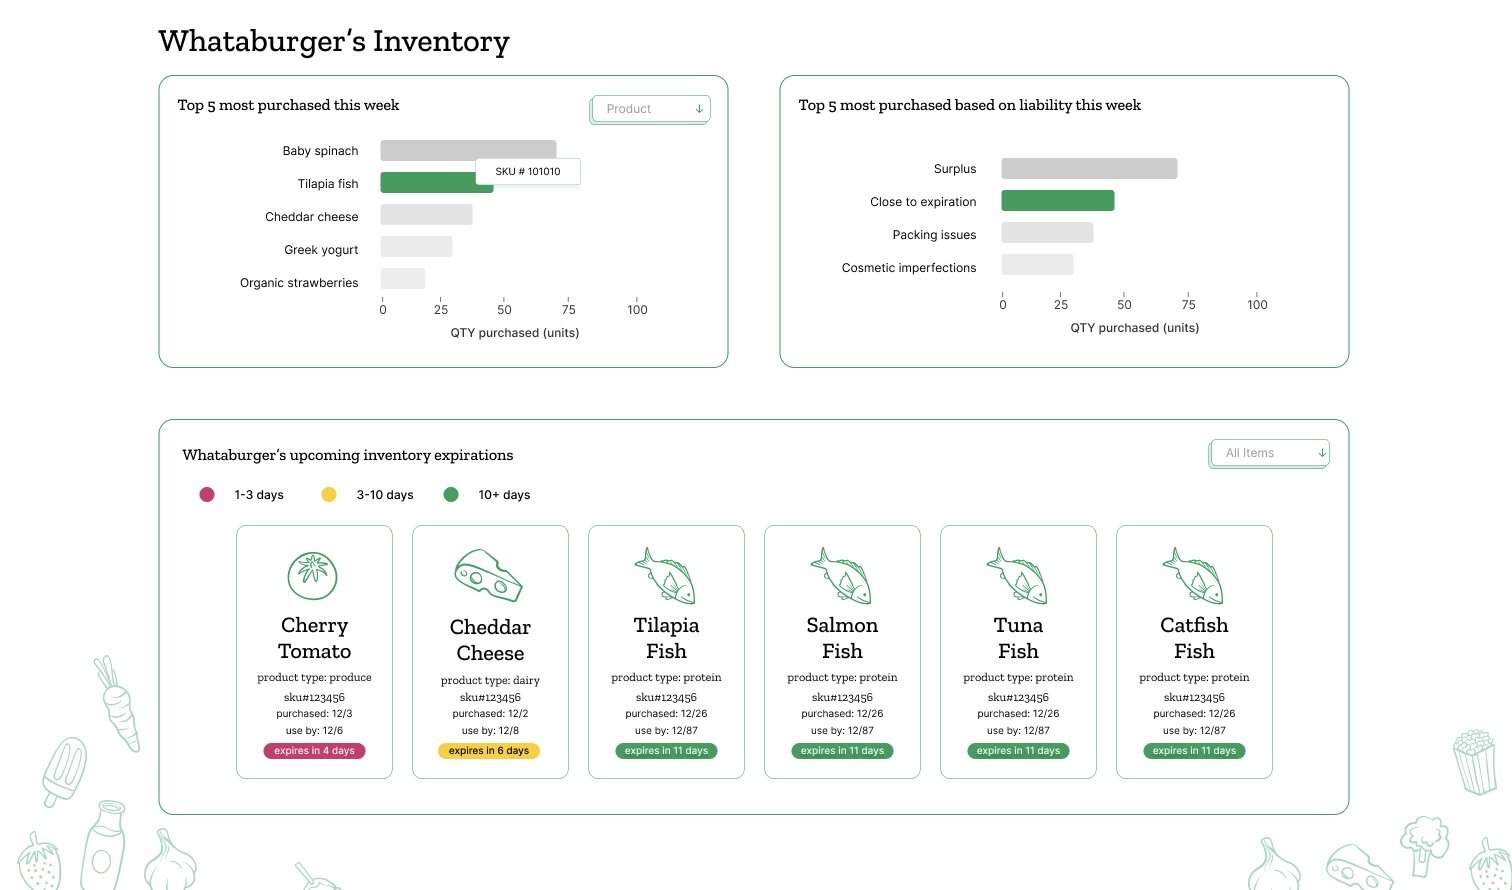Click '10+ days' legend label
The width and height of the screenshot is (1512, 890).
[504, 495]
